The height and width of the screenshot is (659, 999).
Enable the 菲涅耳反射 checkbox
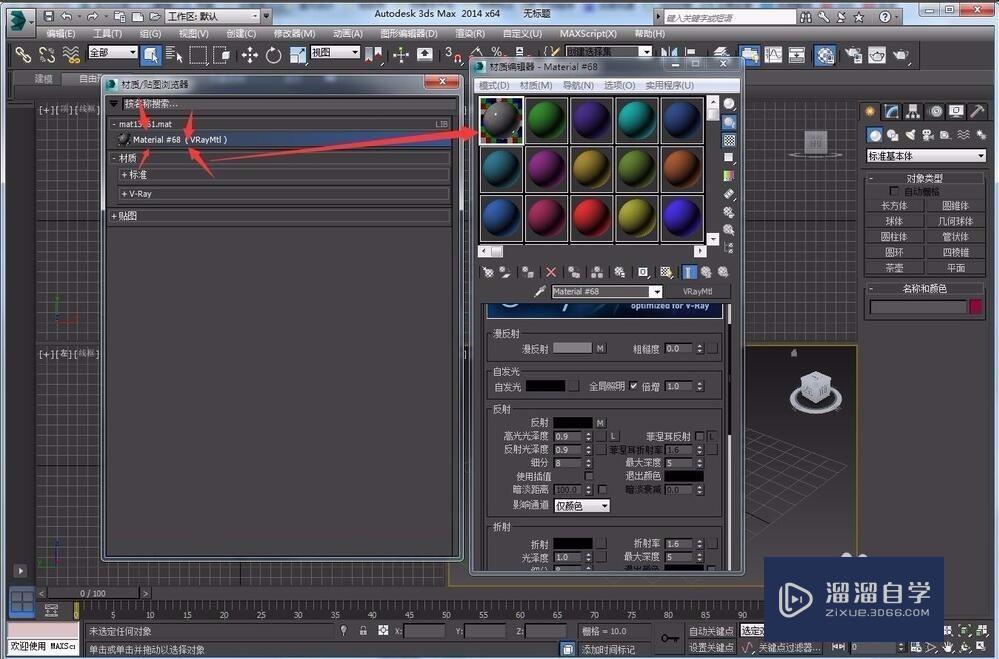[699, 436]
